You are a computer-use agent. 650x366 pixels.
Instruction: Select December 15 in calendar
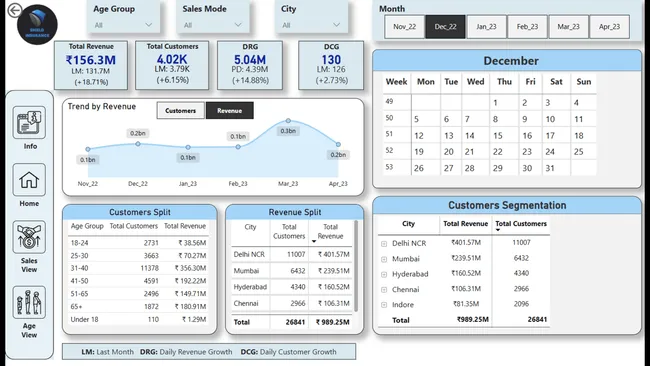click(x=498, y=136)
